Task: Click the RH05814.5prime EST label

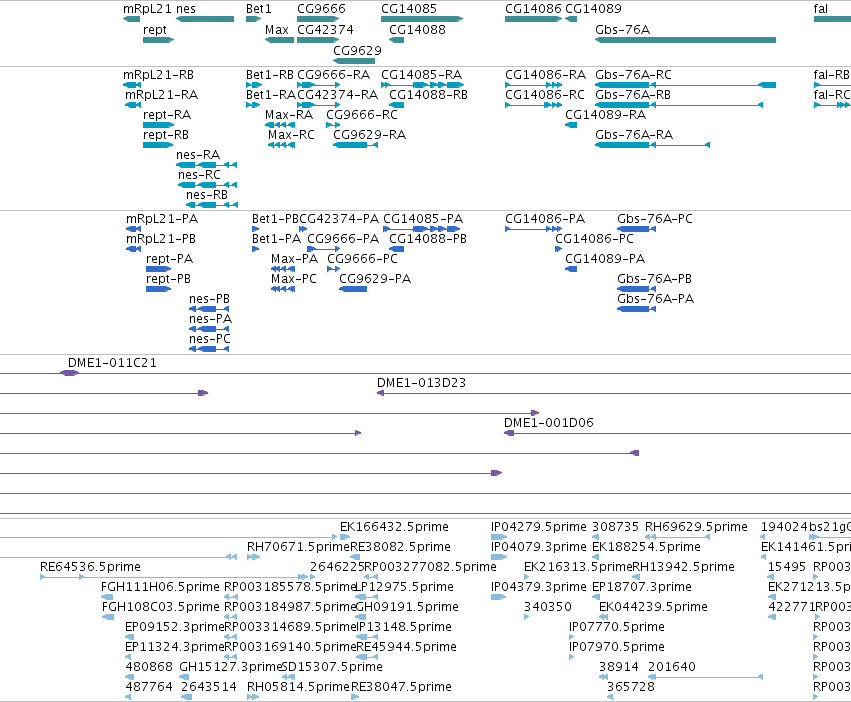Action: click(299, 687)
